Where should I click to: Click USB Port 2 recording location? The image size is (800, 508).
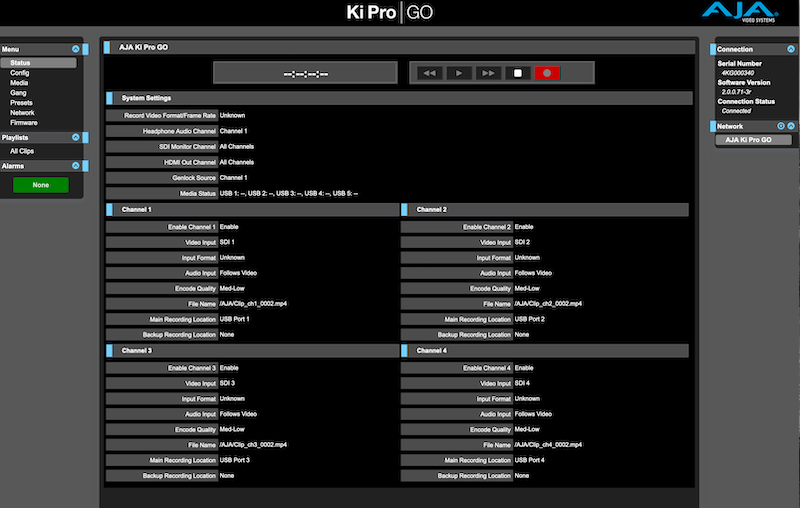530,319
